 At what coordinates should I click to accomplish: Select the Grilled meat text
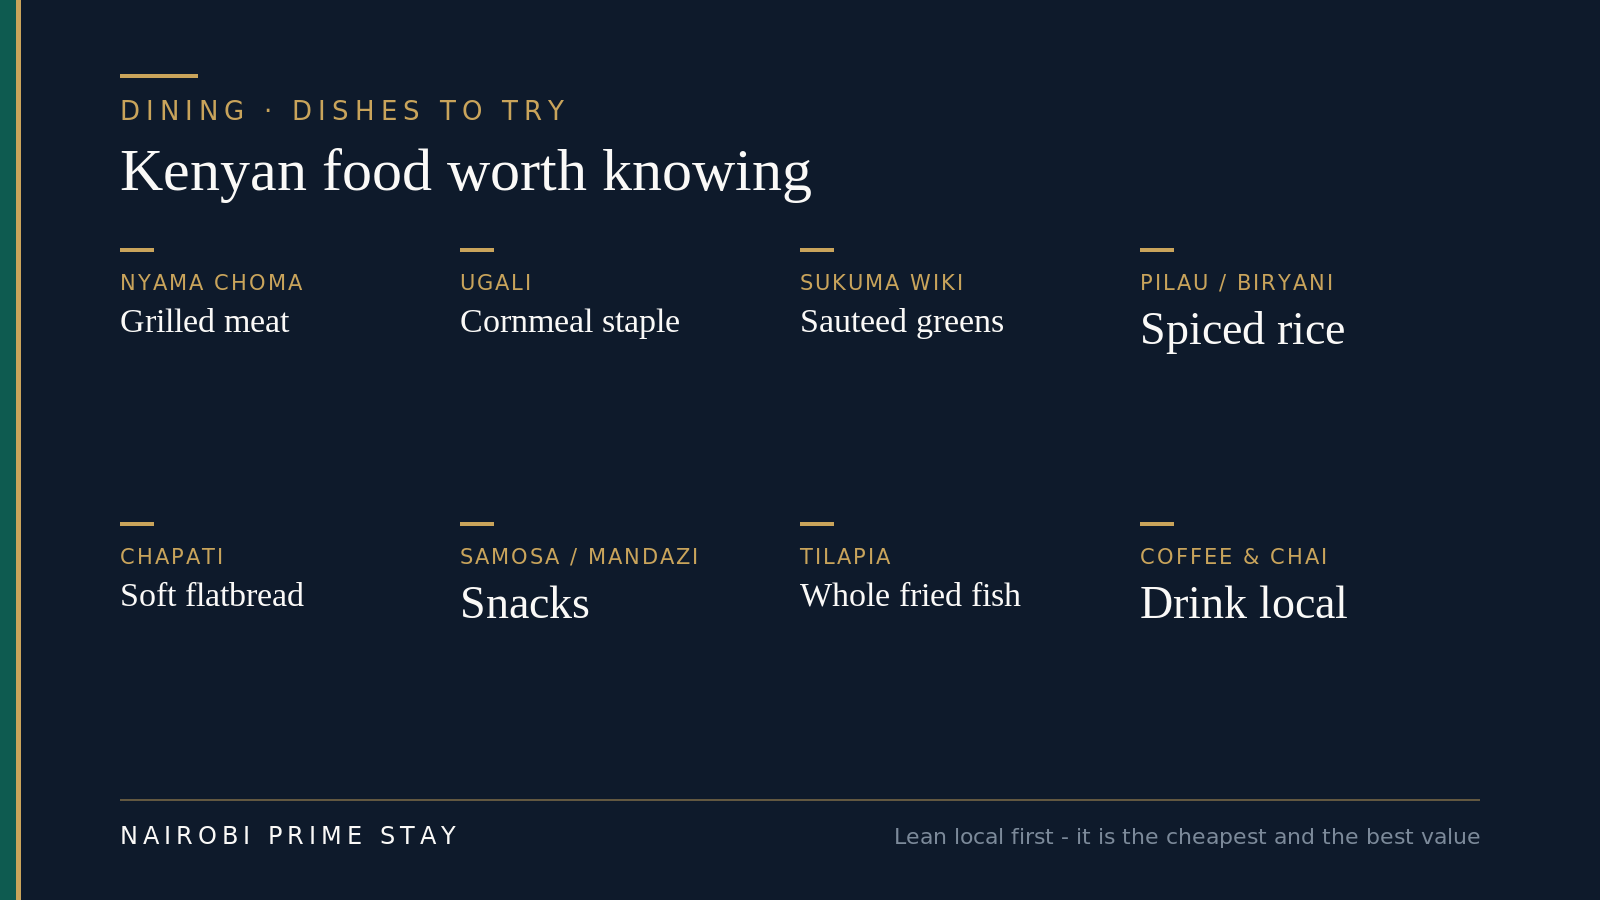point(204,321)
